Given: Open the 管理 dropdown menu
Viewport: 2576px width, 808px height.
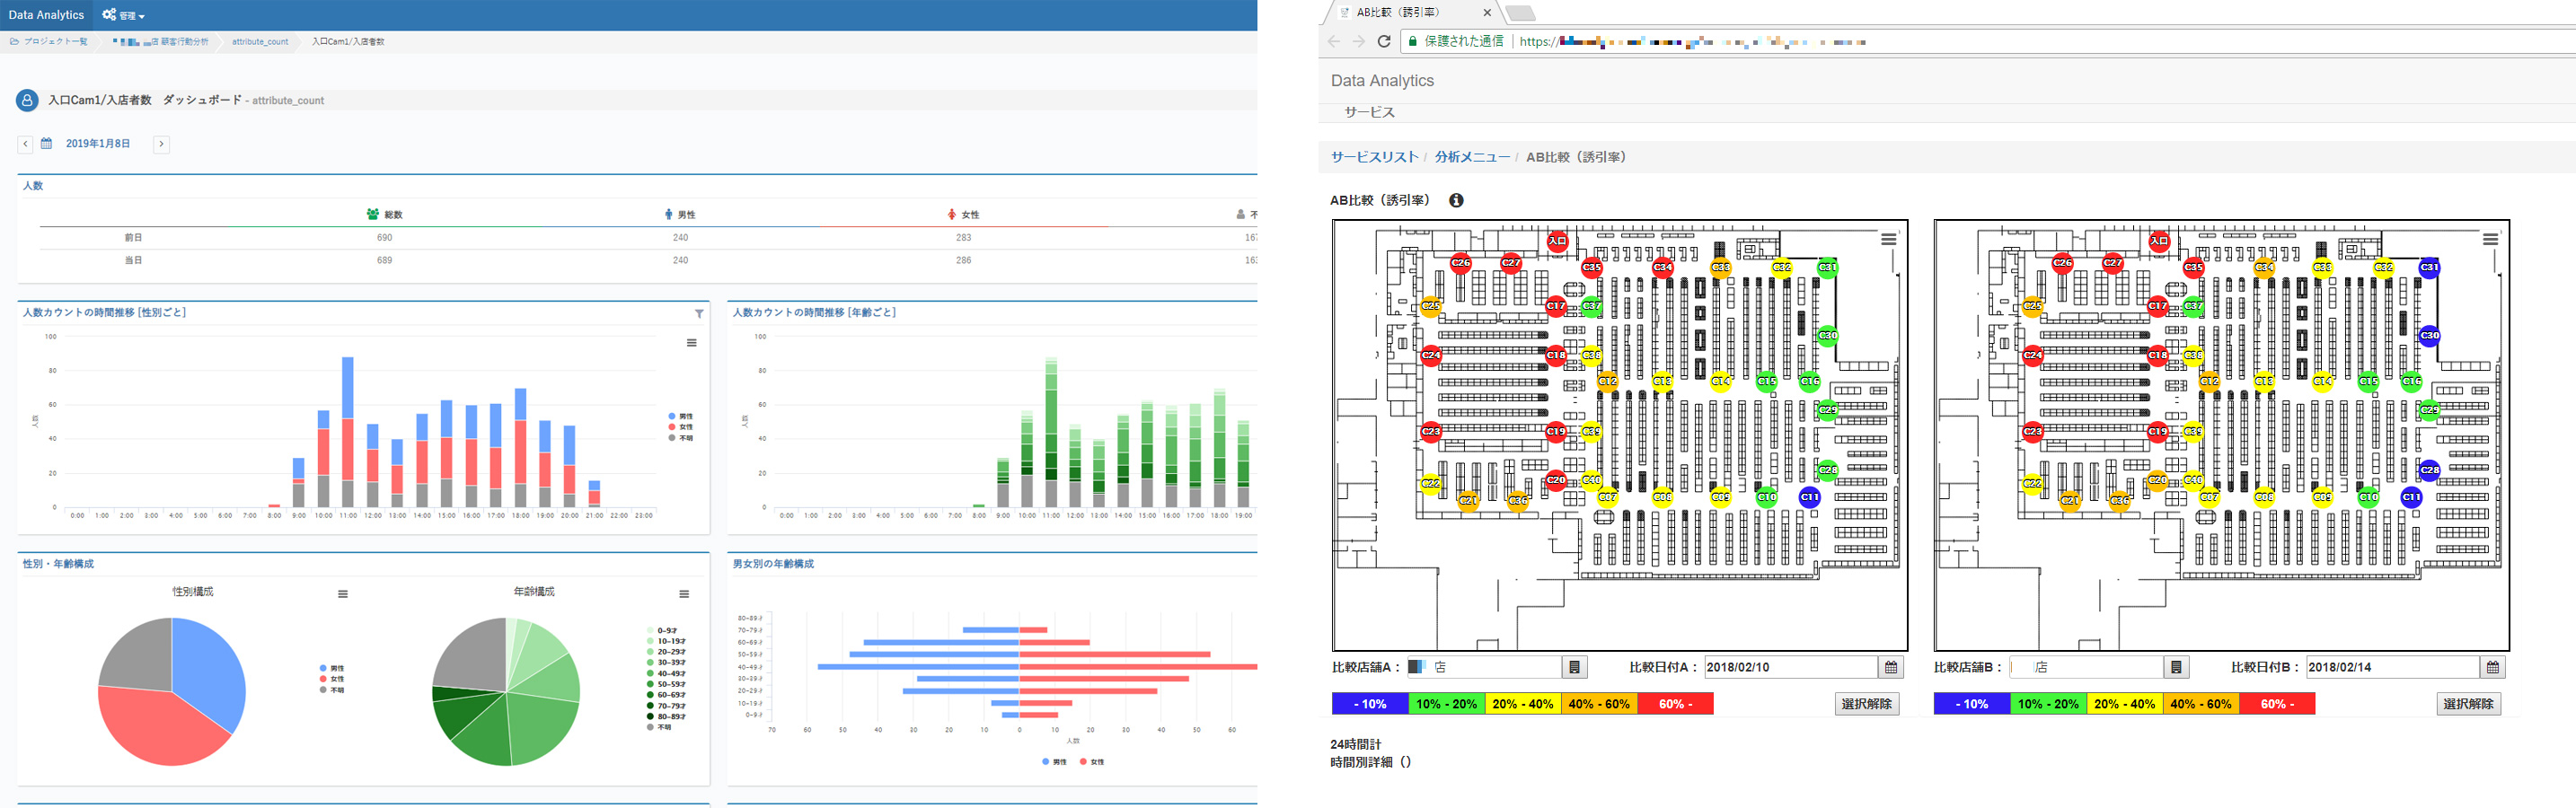Looking at the screenshot, I should click(124, 15).
